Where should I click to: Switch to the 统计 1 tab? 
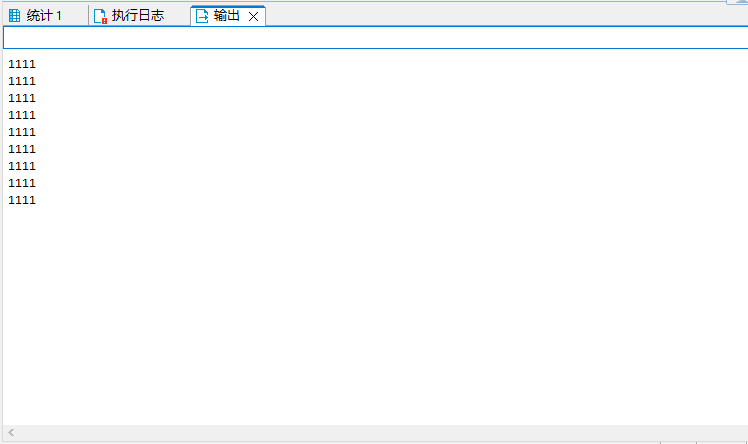(44, 16)
